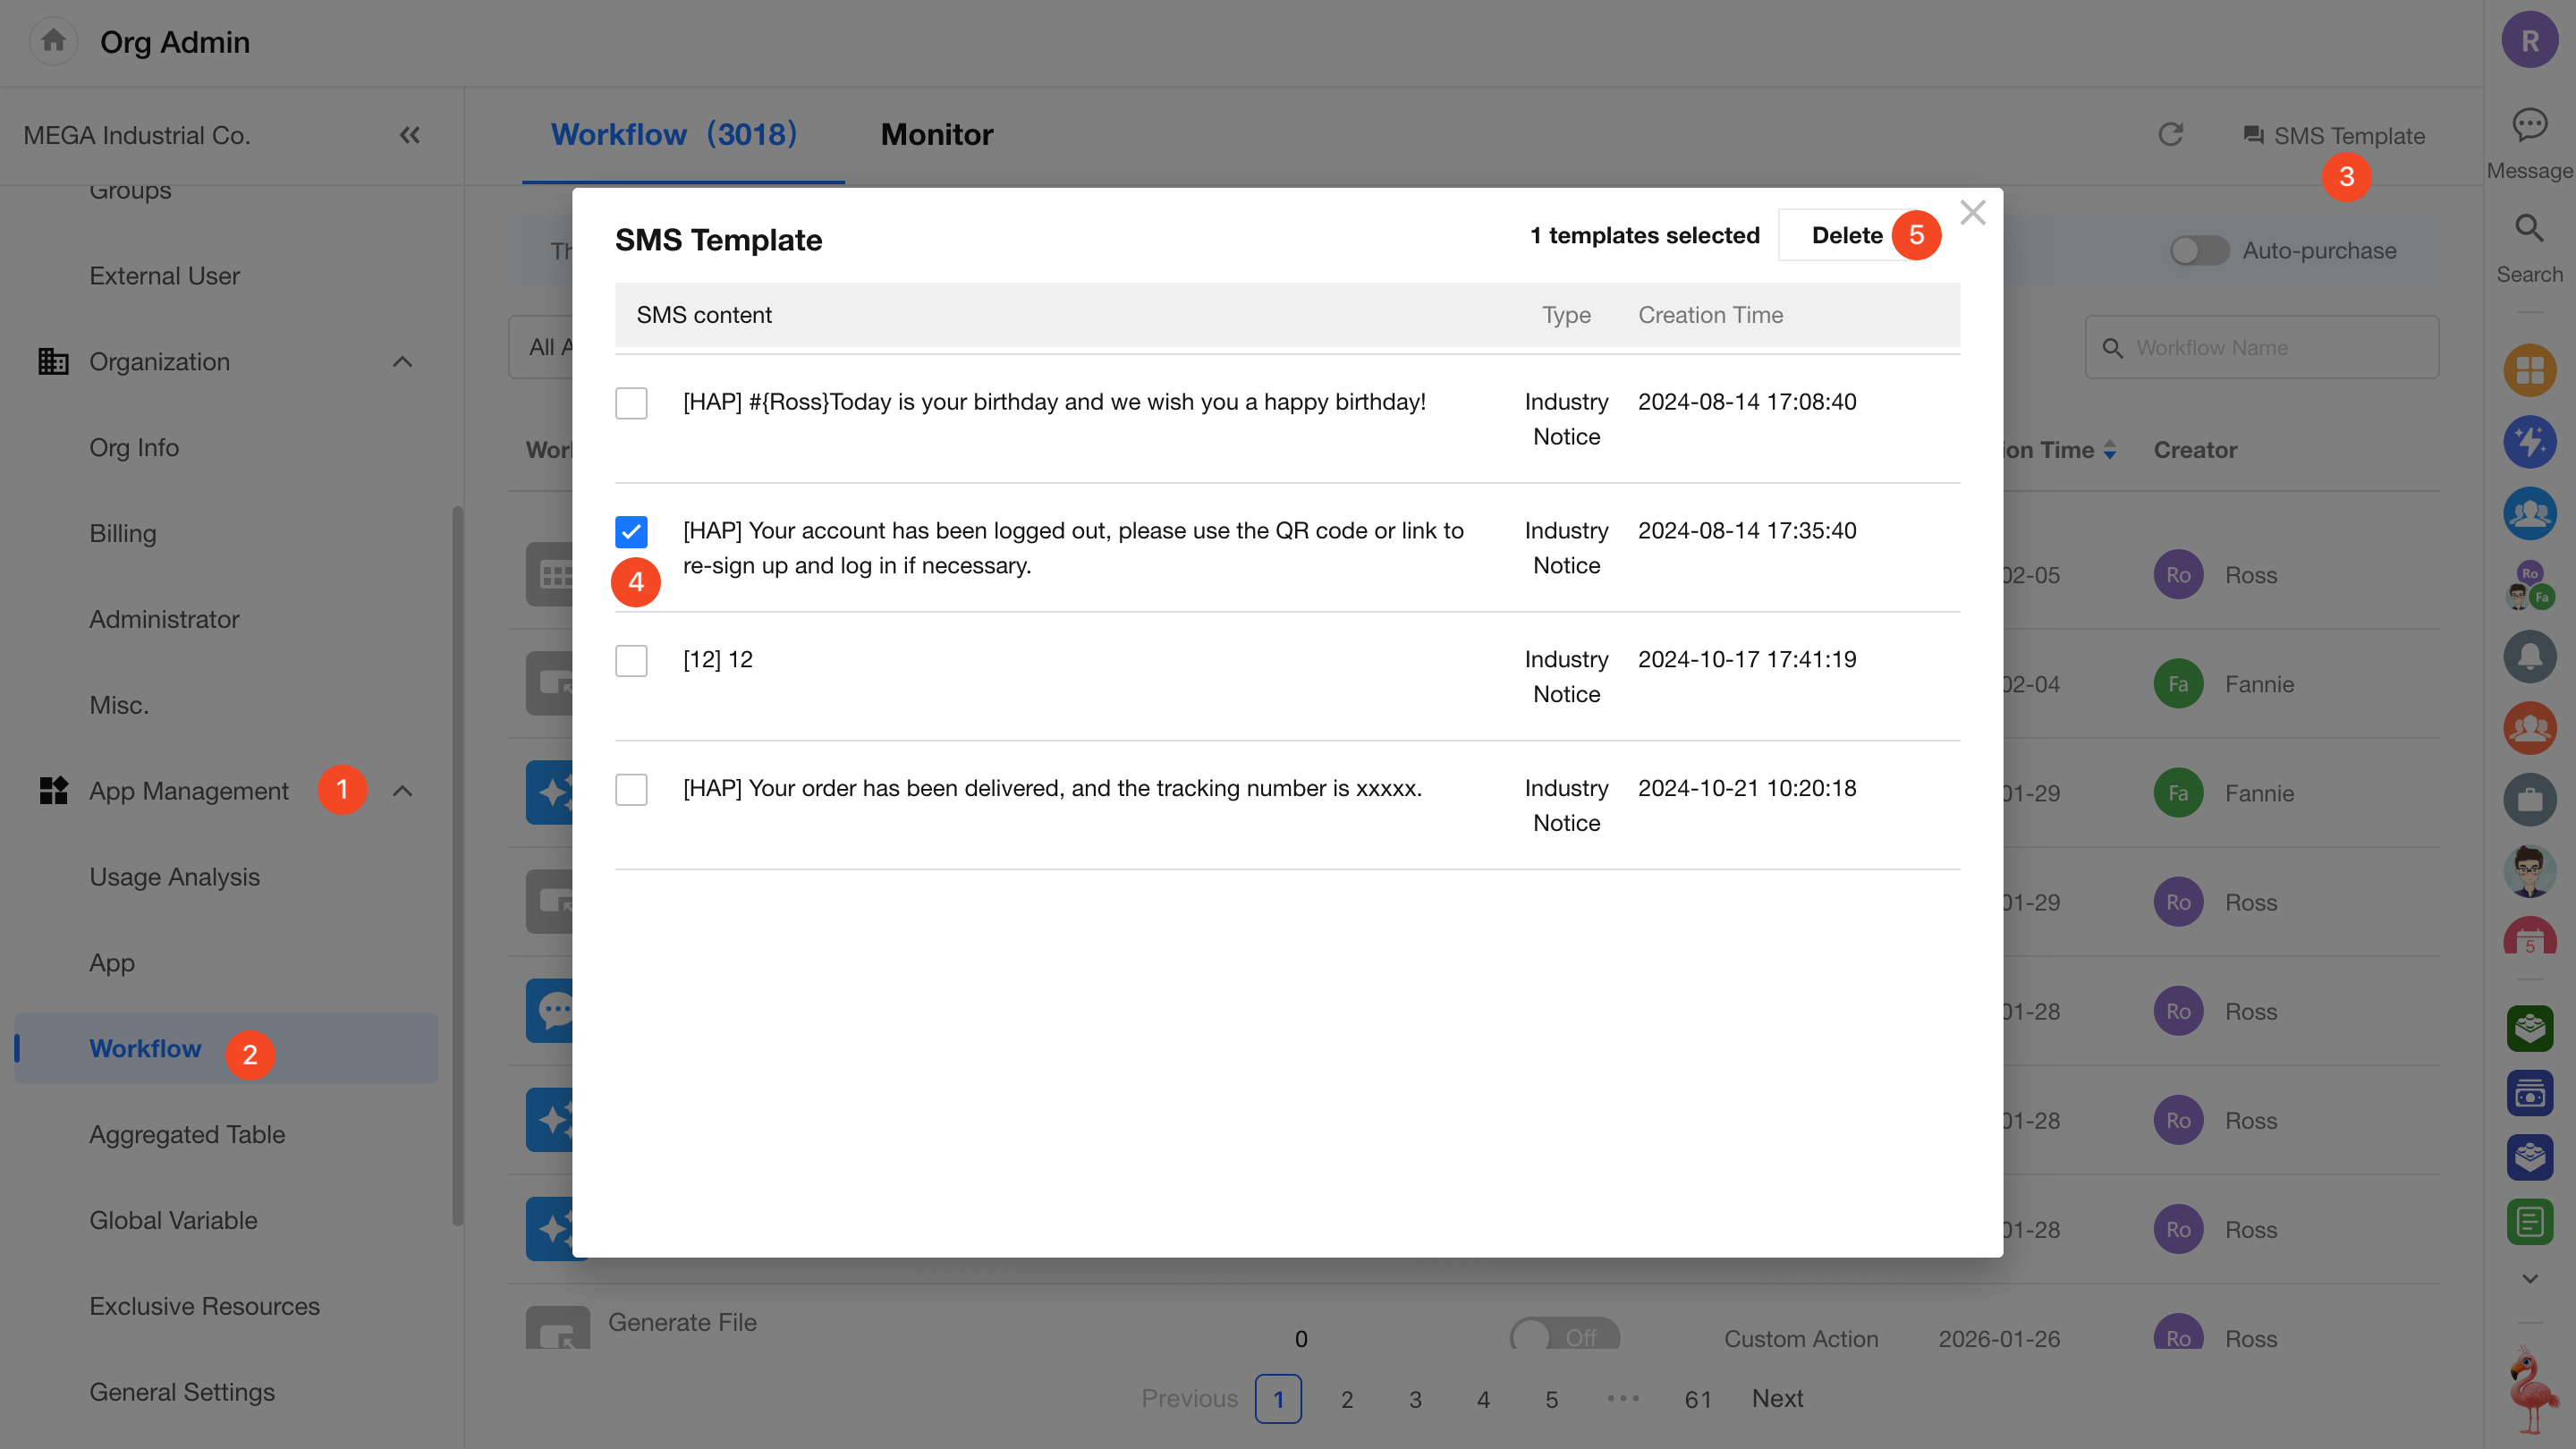Click the orange grid app icon
Viewport: 2576px width, 1449px height.
[x=2529, y=371]
